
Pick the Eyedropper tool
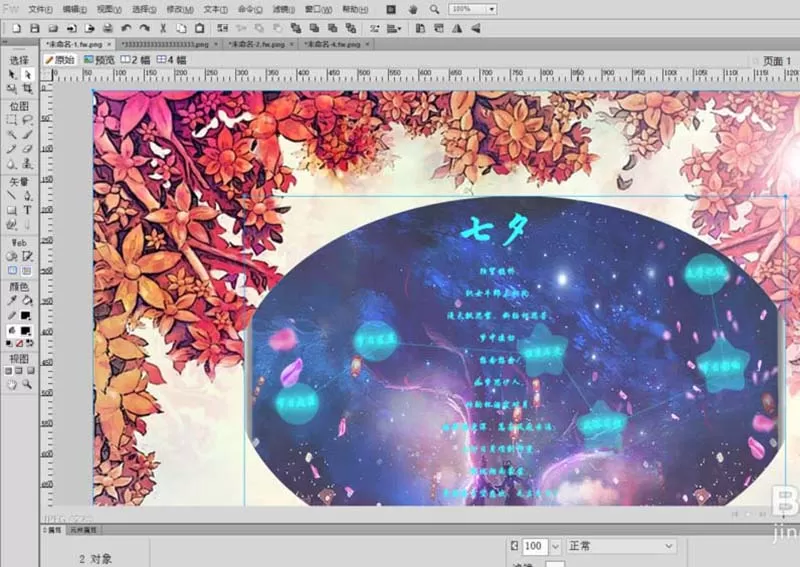12,301
